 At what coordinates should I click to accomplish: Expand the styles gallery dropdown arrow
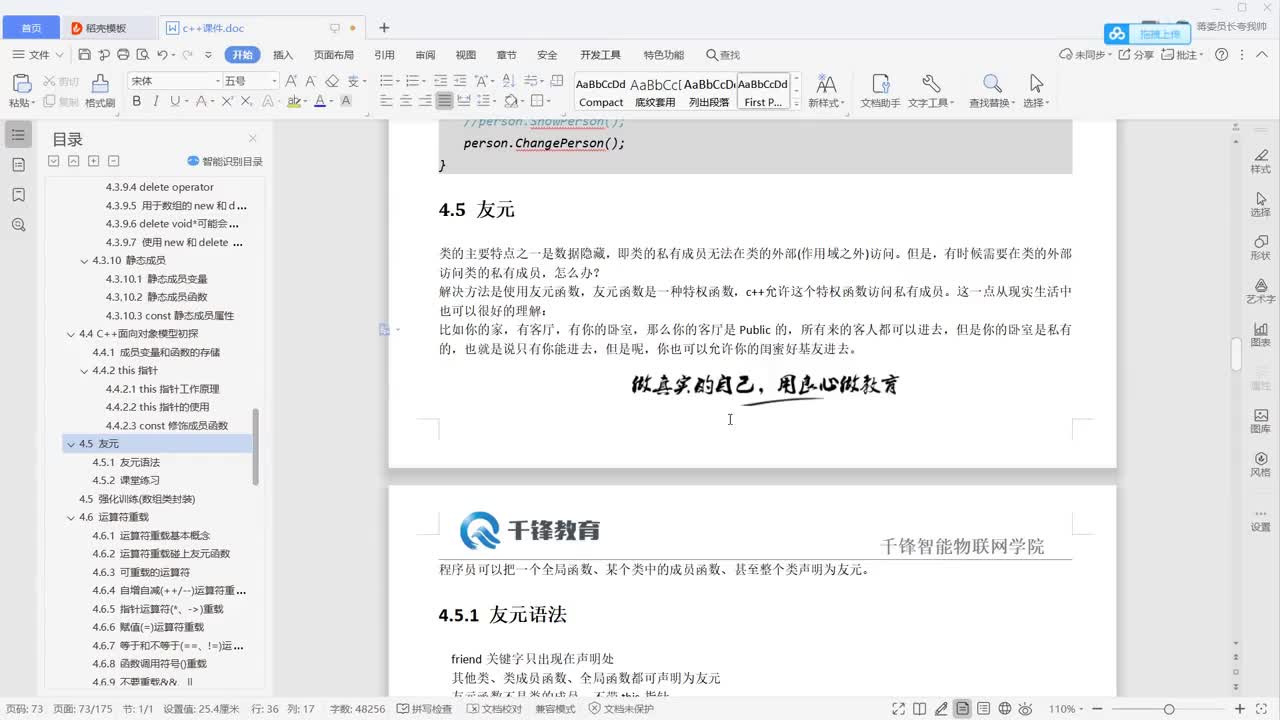796,103
